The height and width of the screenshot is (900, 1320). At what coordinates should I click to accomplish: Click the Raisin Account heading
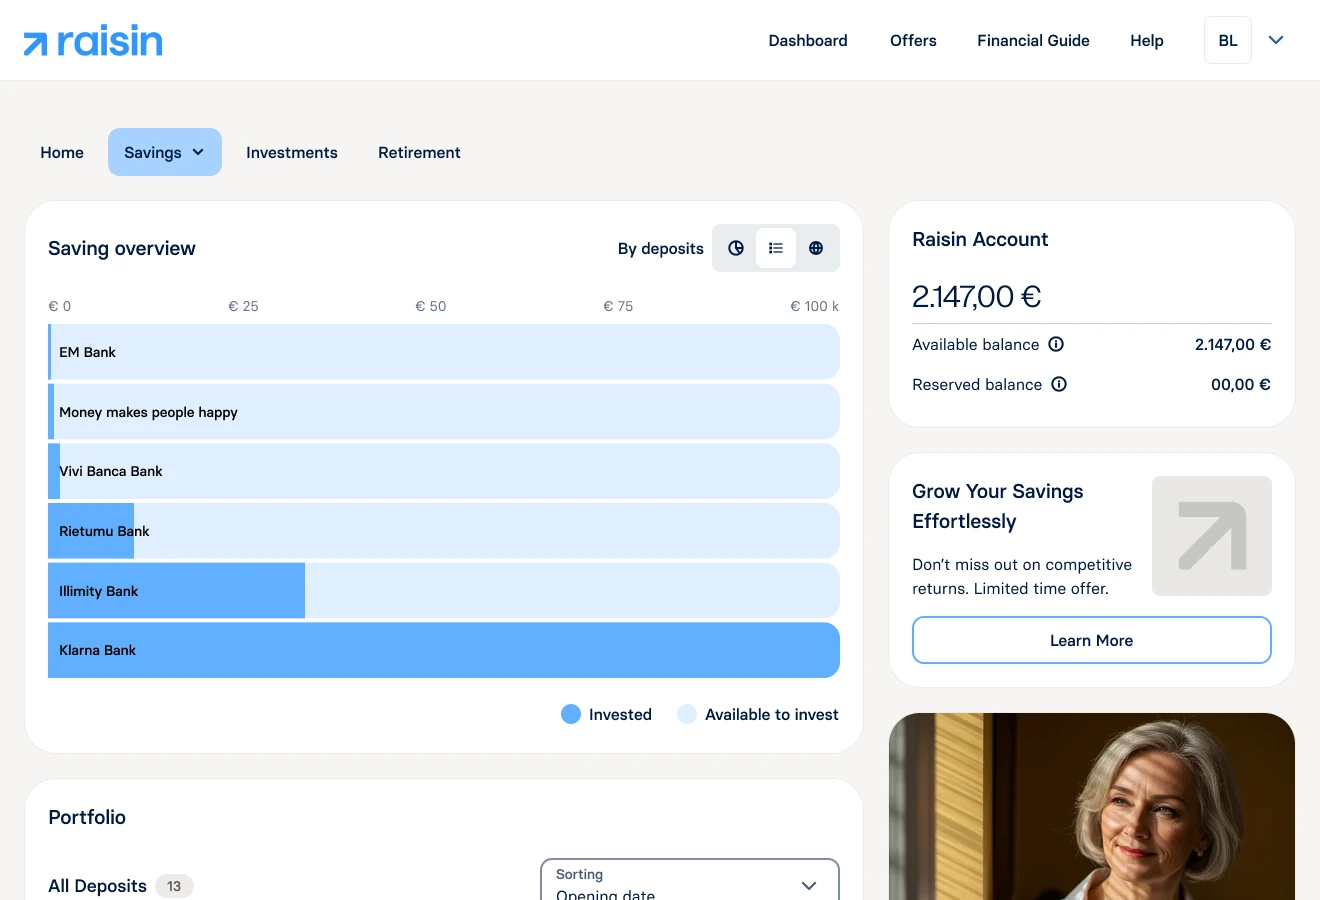coord(980,239)
